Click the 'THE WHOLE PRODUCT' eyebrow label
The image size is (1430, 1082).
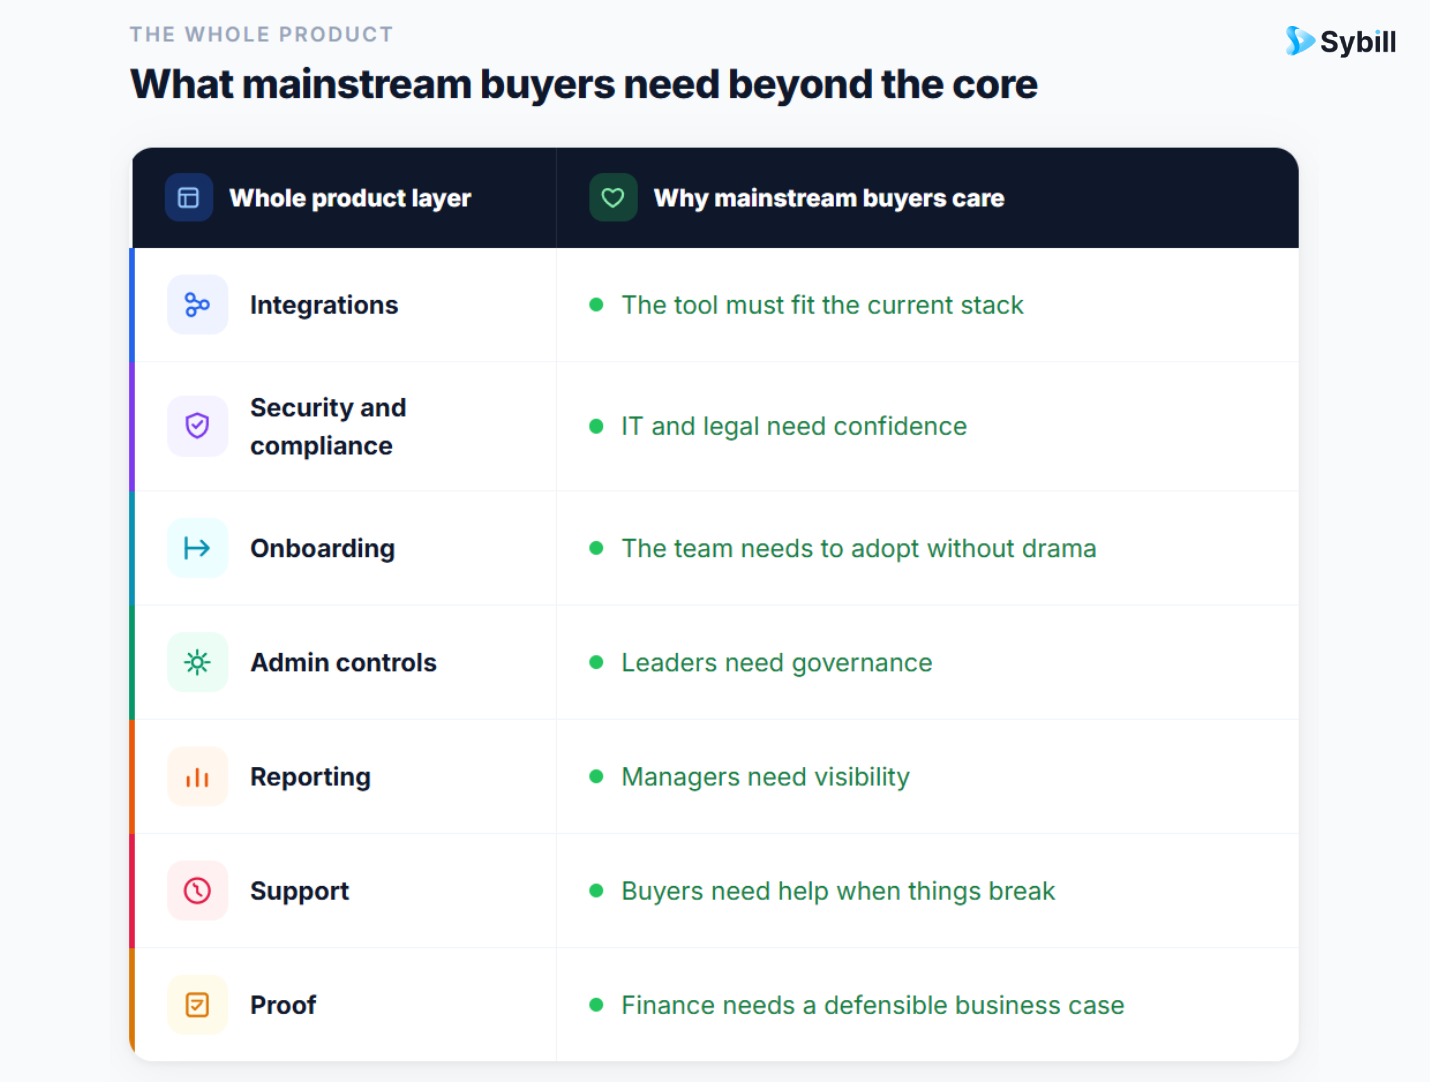click(262, 35)
